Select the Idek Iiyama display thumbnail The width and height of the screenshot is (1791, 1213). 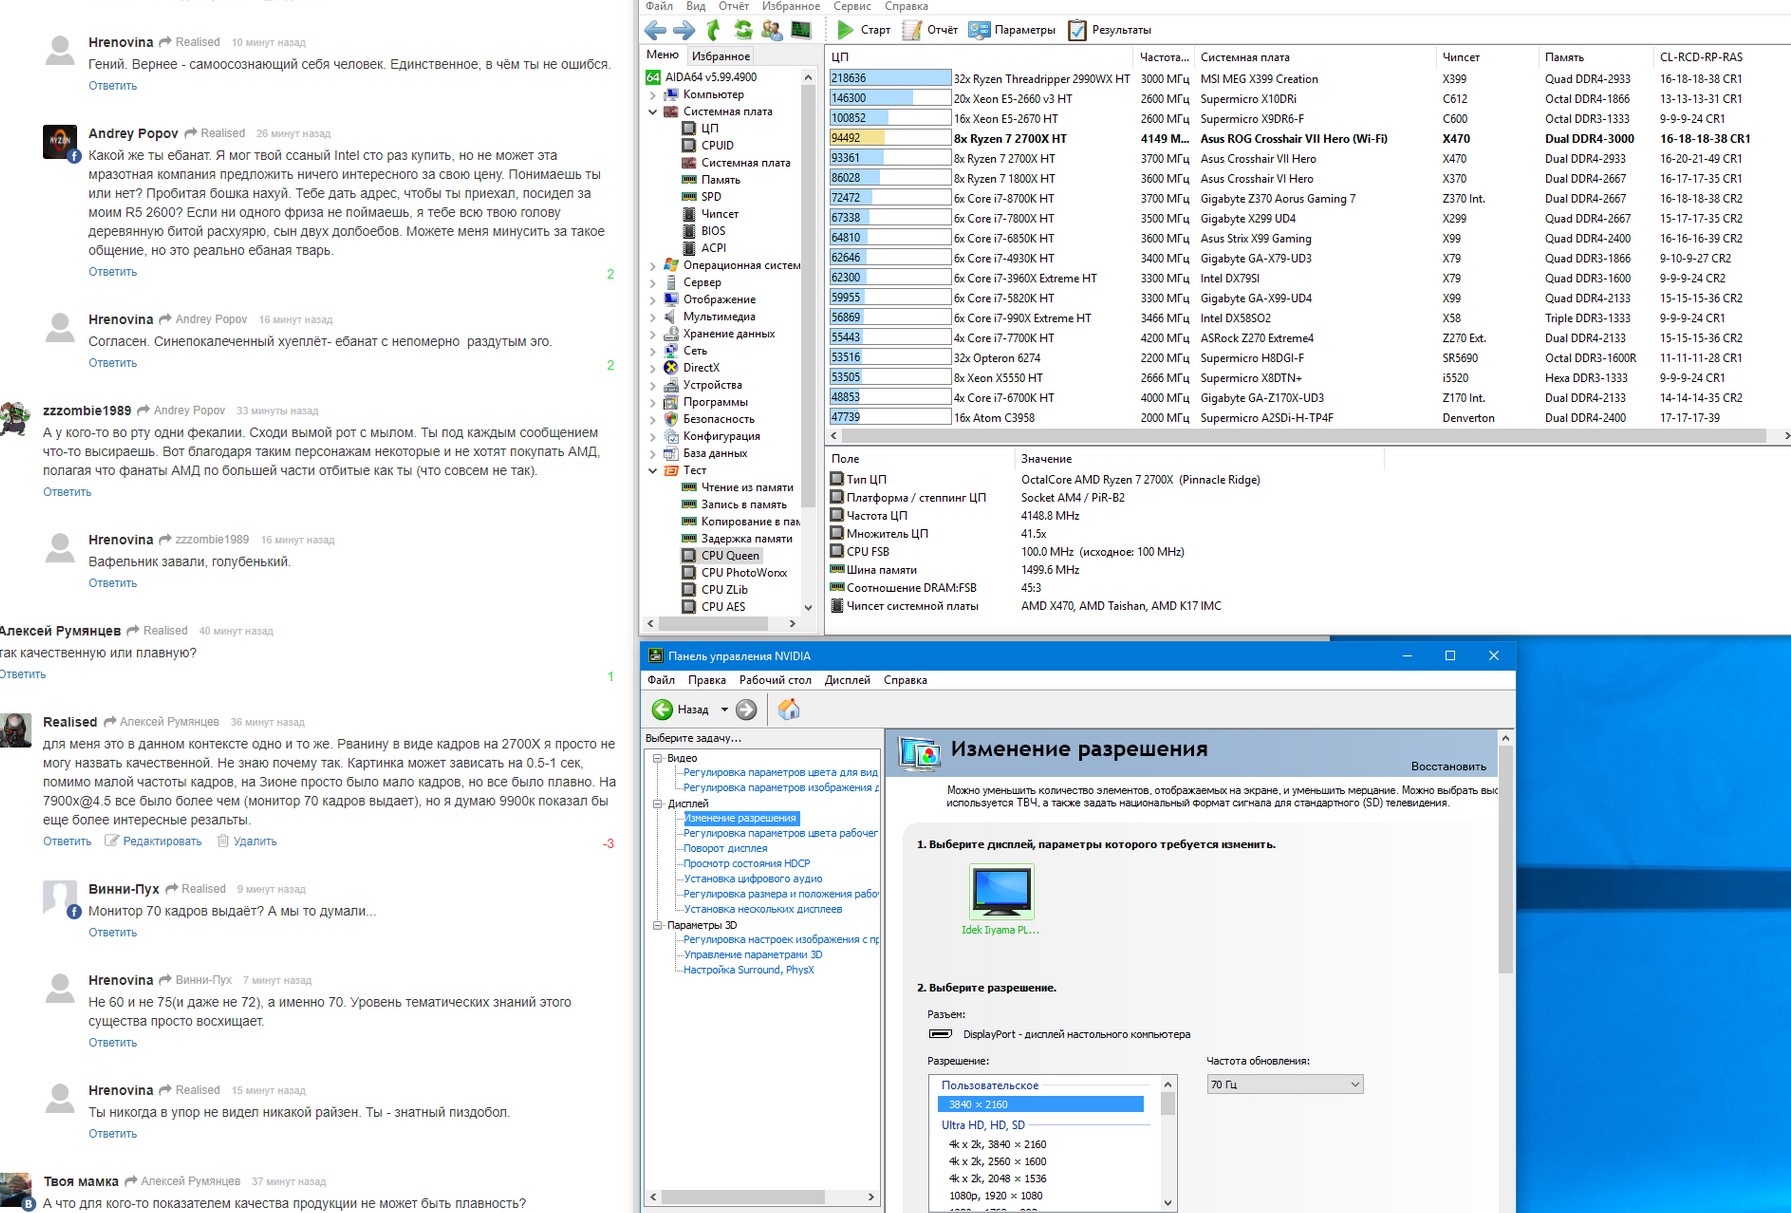tap(1001, 892)
